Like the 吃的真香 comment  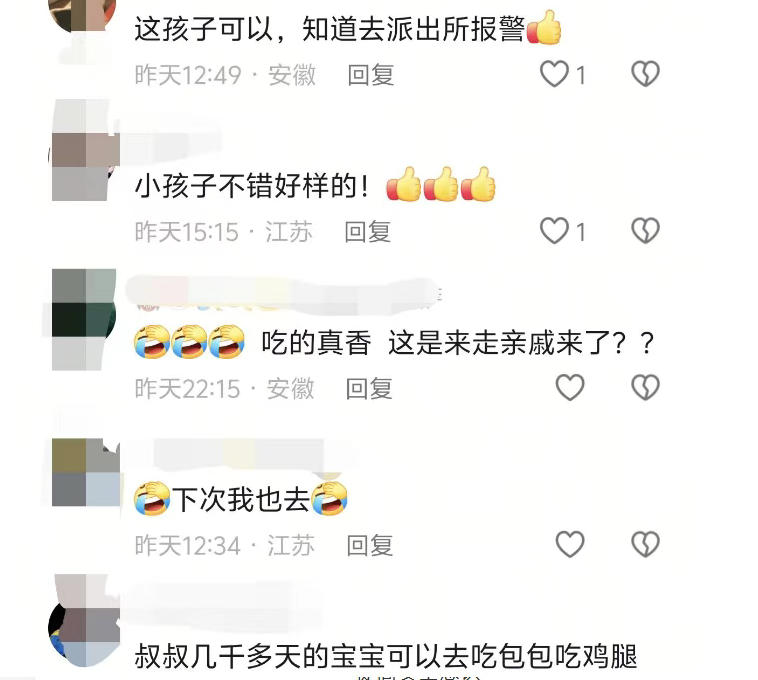570,387
